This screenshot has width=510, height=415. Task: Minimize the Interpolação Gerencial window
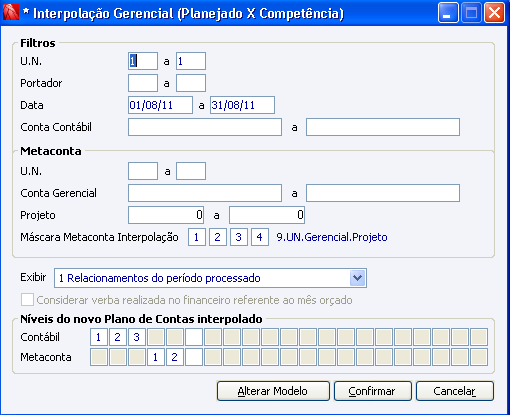[x=447, y=13]
